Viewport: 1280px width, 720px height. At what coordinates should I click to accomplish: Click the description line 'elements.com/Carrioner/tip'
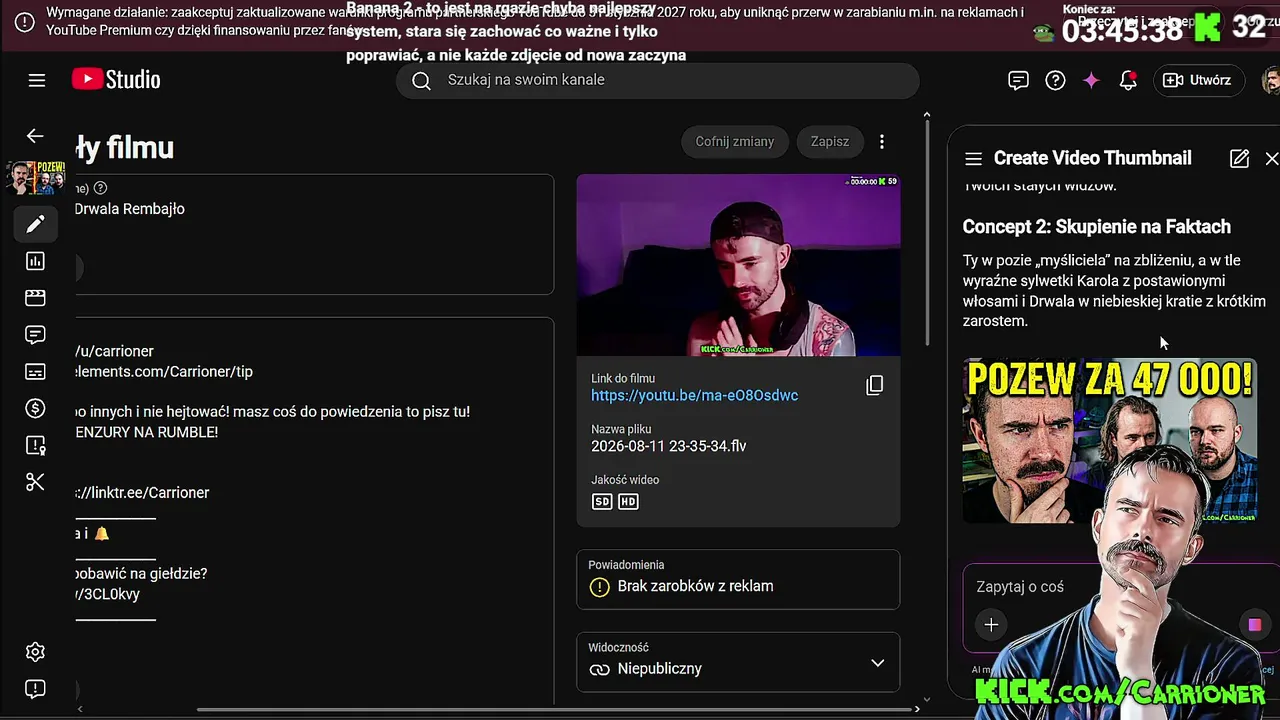click(x=164, y=372)
